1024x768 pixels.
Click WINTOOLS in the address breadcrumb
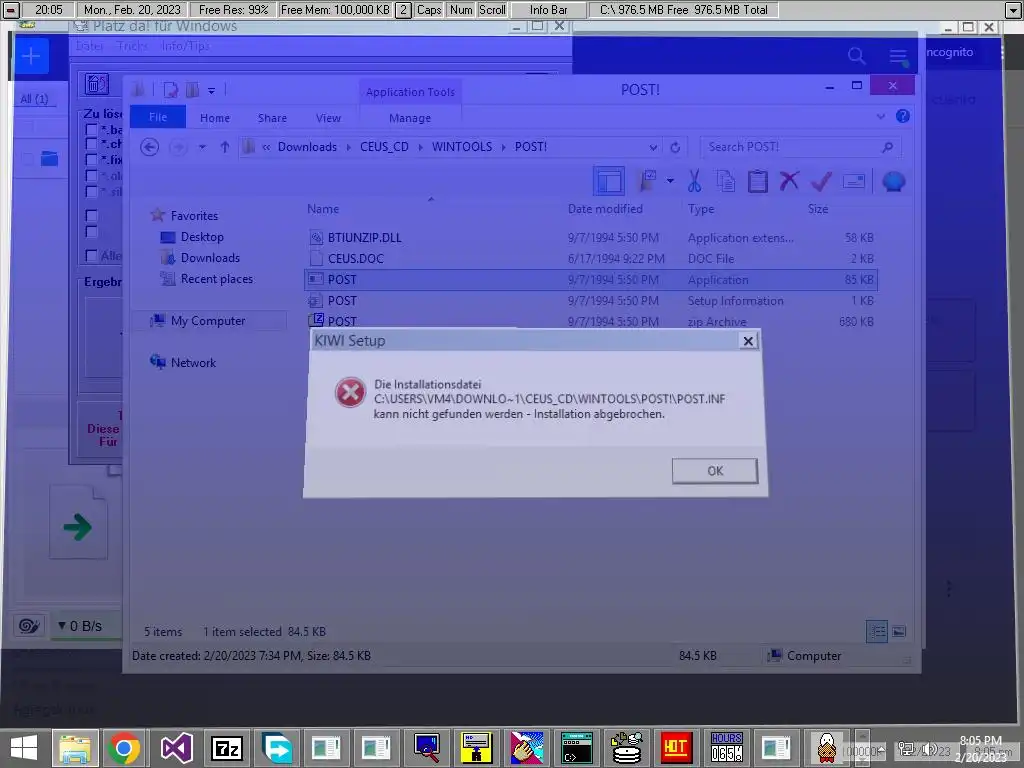[x=462, y=147]
